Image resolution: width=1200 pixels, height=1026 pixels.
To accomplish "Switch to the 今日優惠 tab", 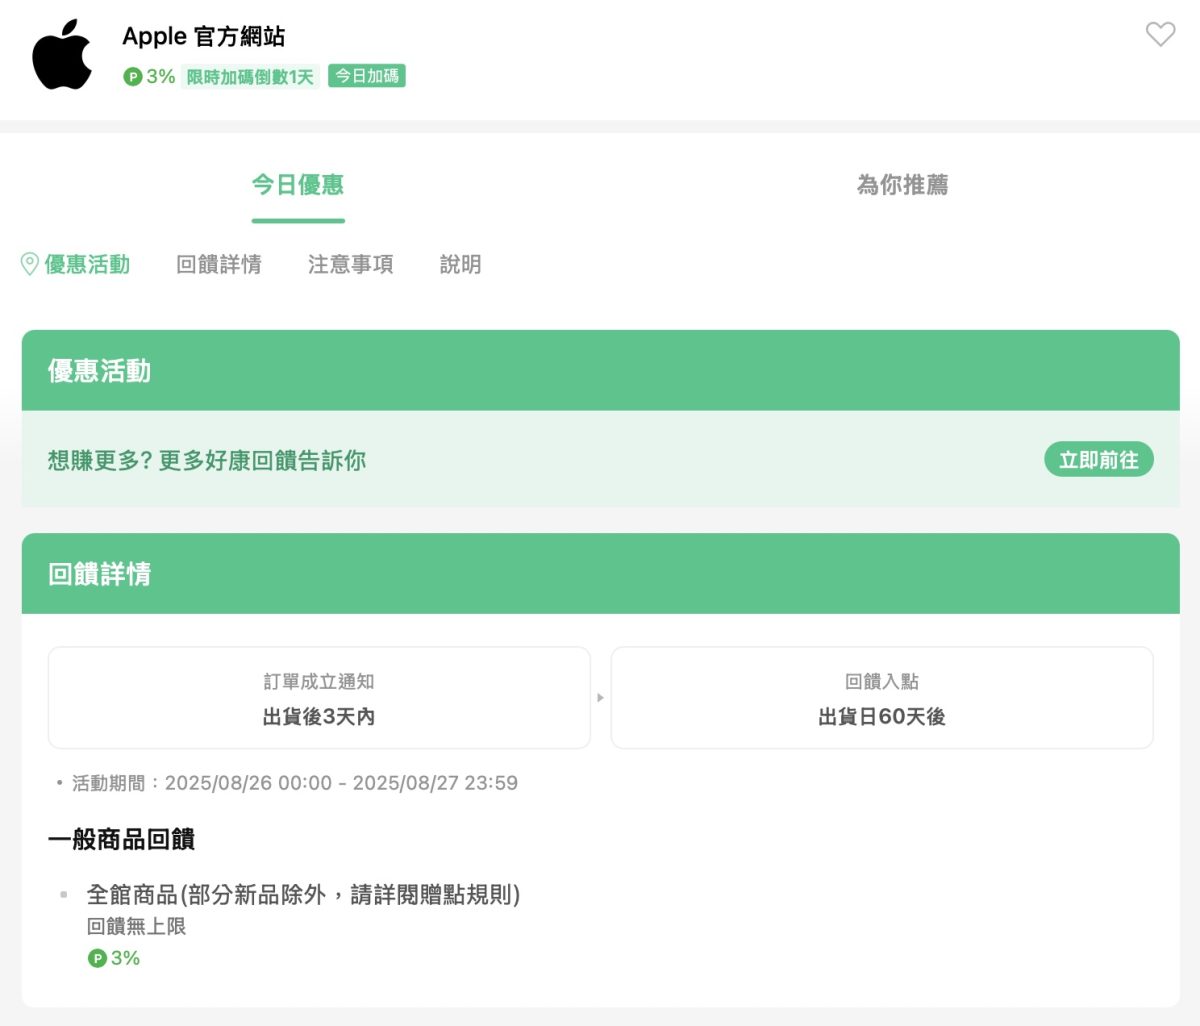I will [298, 185].
